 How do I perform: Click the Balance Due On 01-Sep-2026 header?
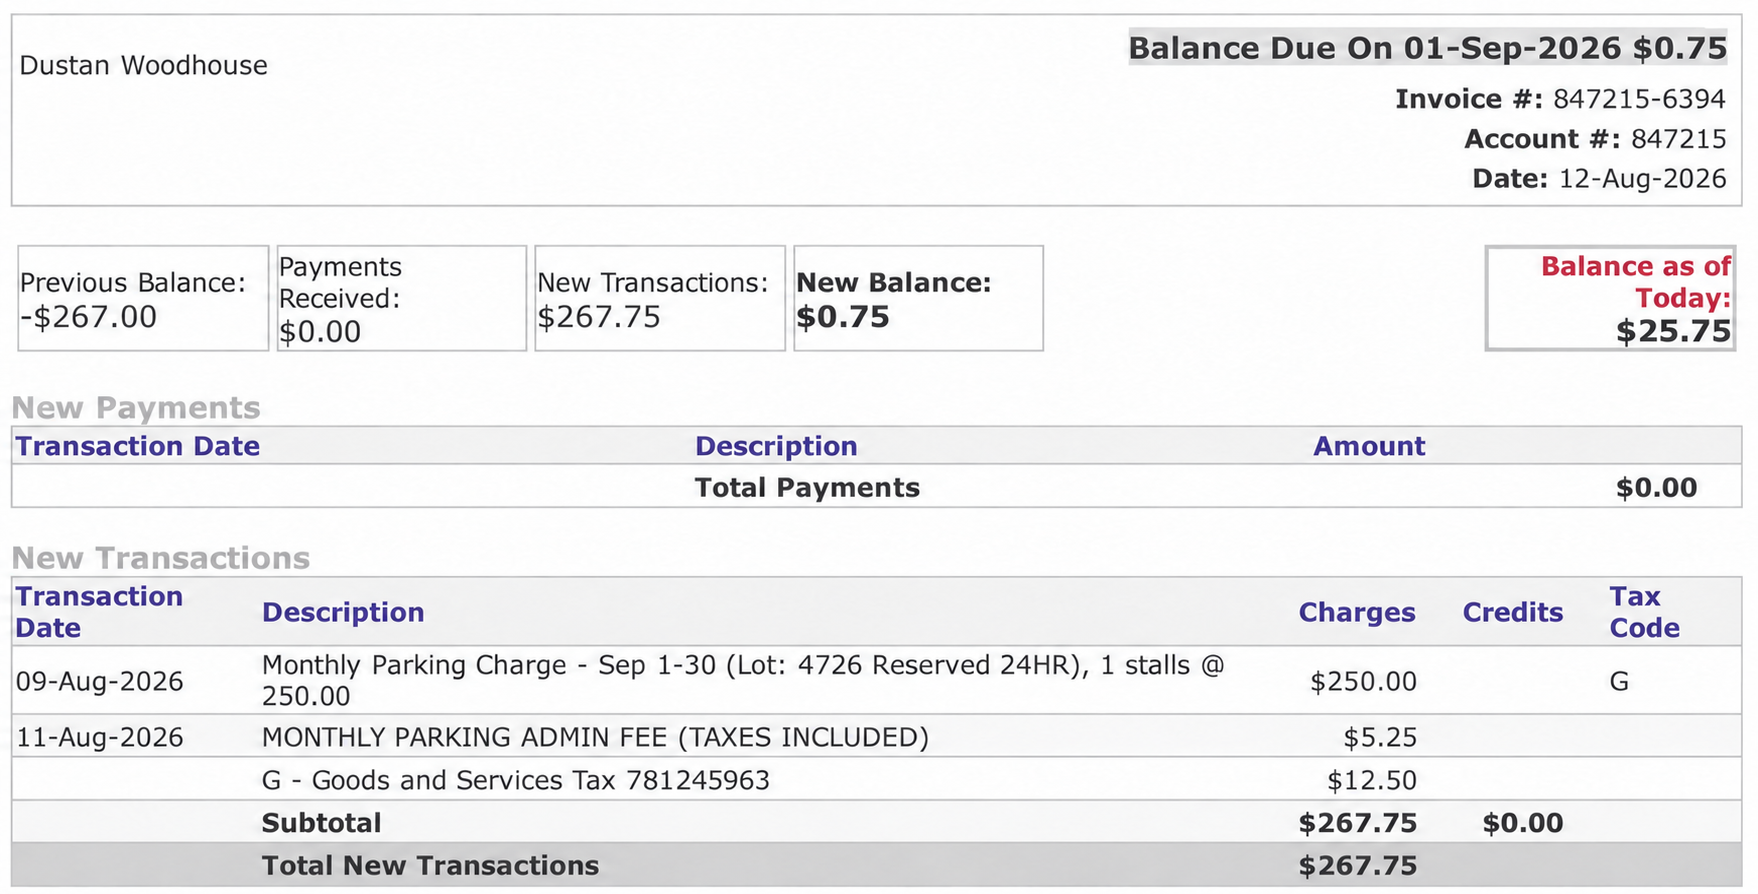pos(1428,48)
